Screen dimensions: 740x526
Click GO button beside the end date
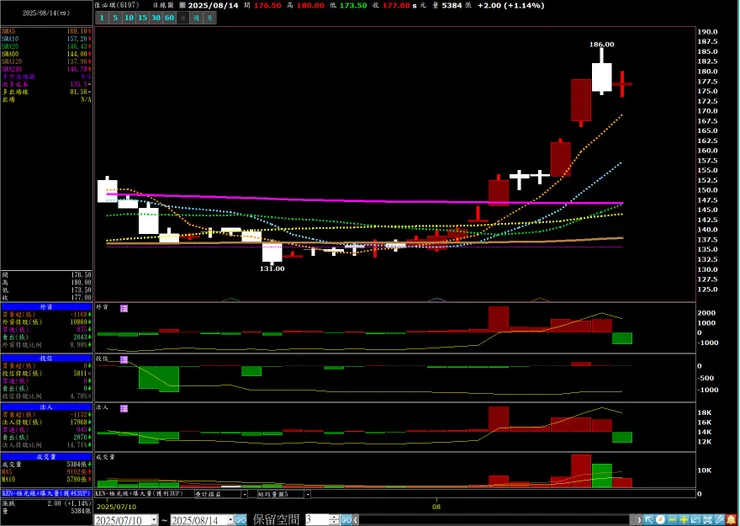click(x=241, y=520)
